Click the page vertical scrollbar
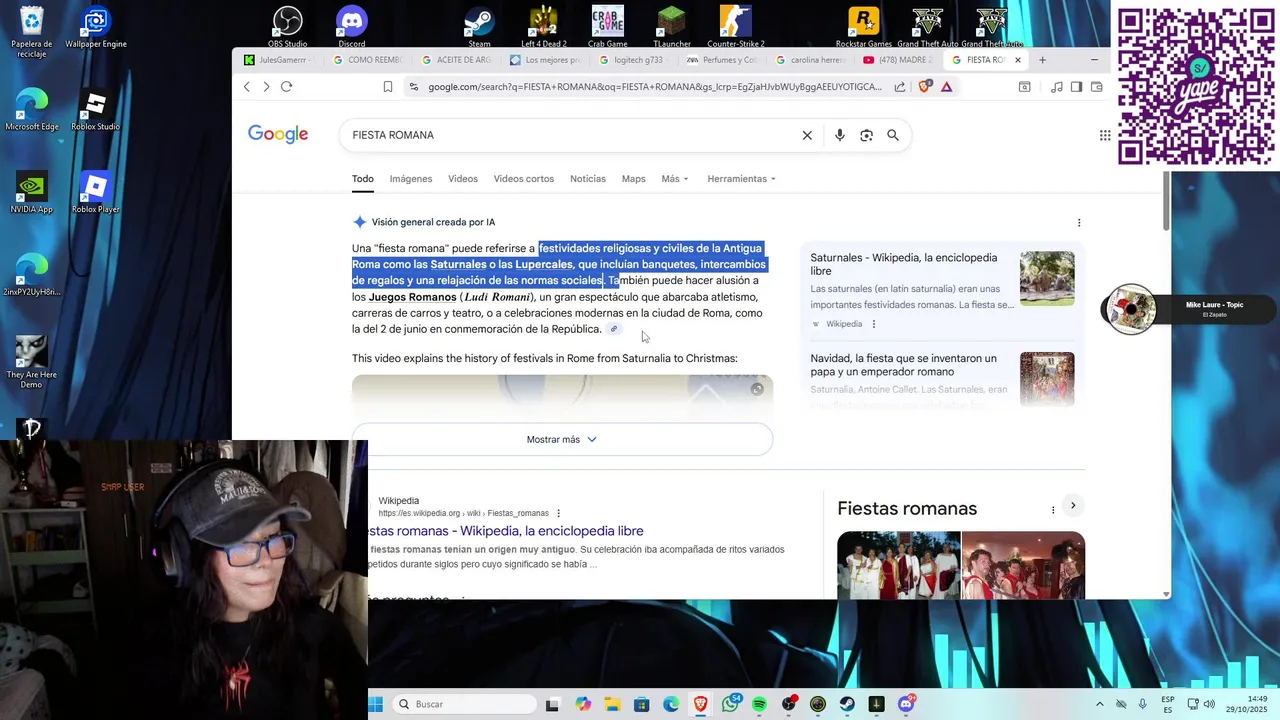The width and height of the screenshot is (1280, 720). tap(1166, 200)
